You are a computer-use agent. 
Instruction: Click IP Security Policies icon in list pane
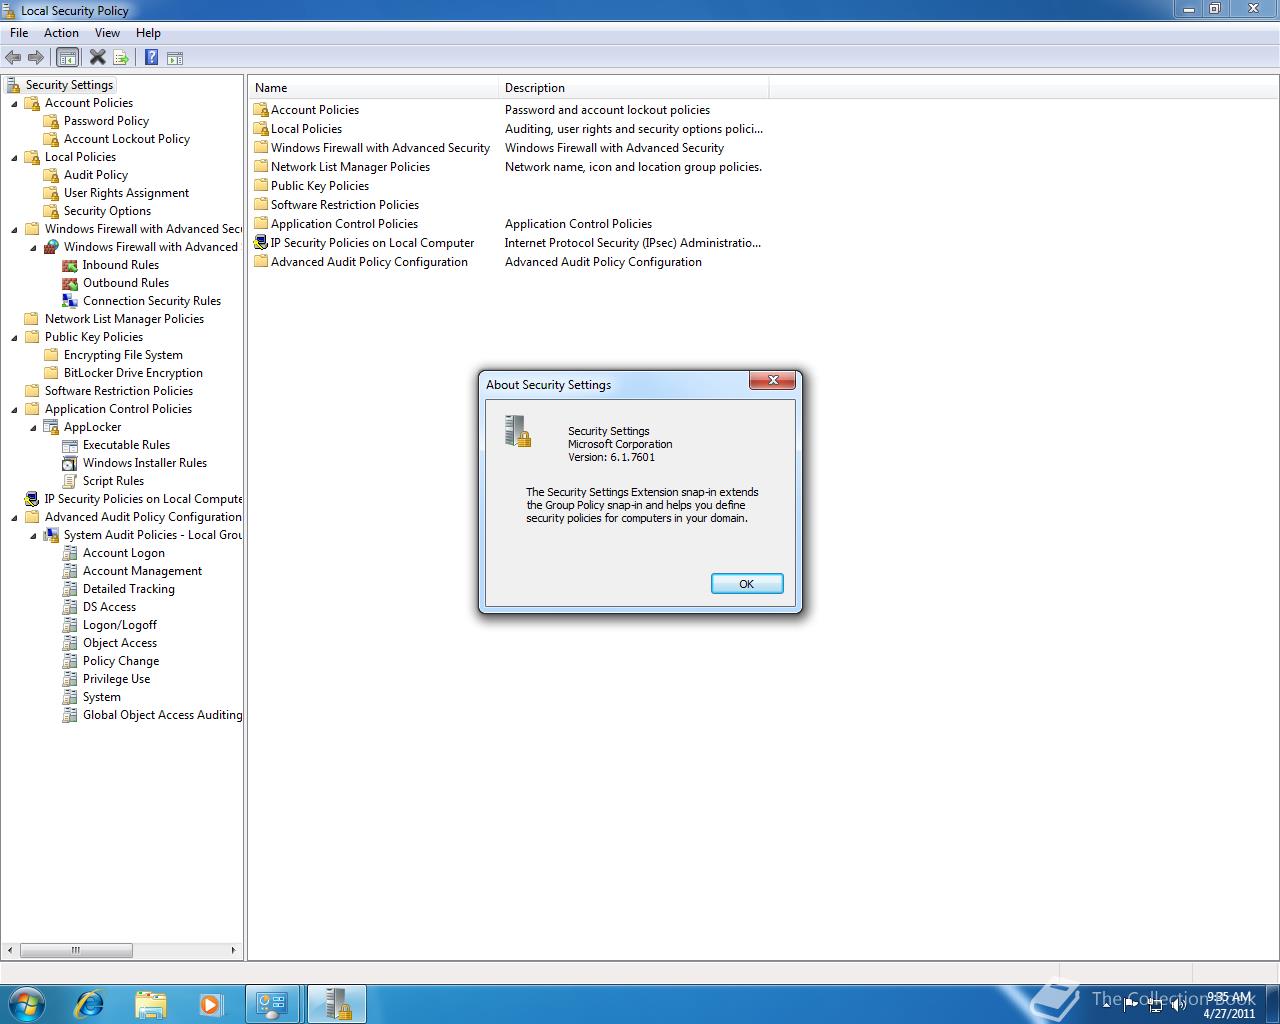point(261,243)
